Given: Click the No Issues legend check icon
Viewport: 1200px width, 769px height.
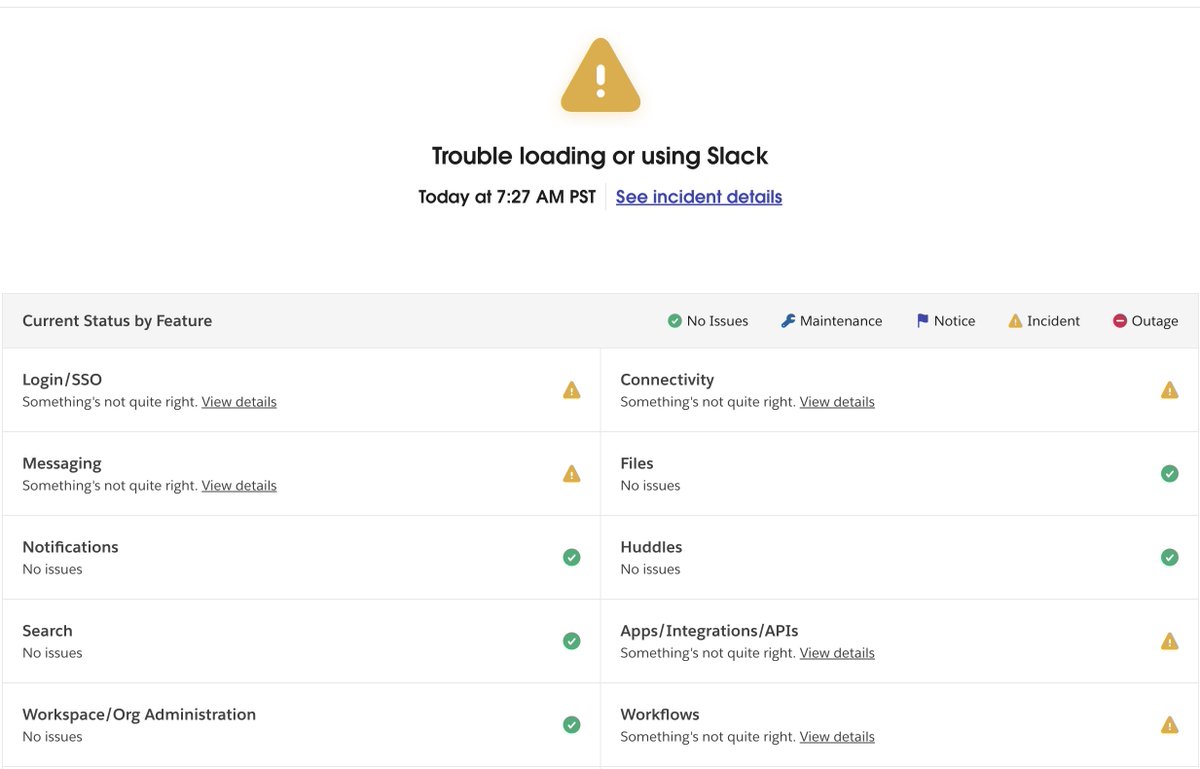Looking at the screenshot, I should pyautogui.click(x=674, y=321).
